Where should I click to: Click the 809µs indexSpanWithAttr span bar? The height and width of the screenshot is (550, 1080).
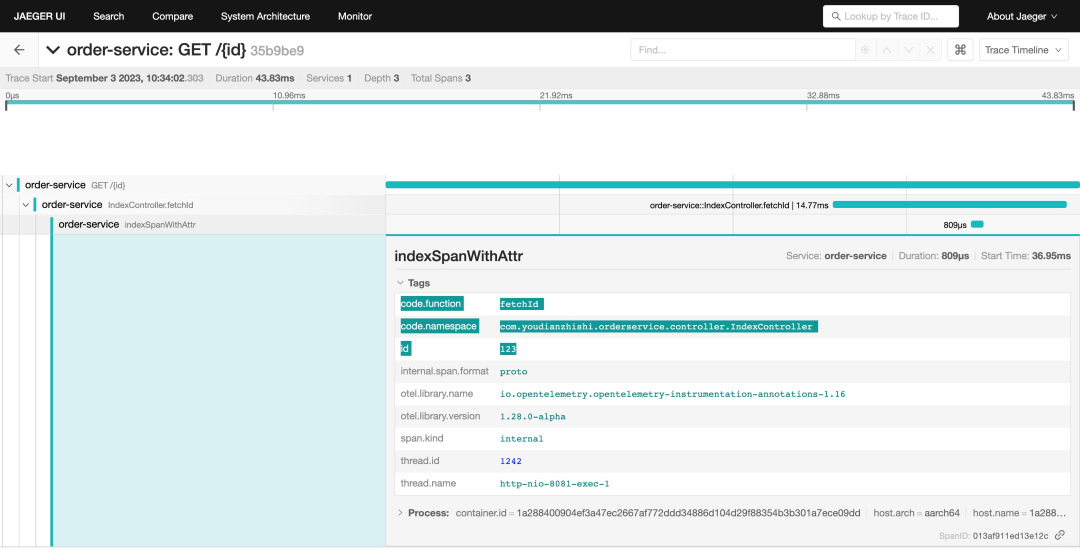point(977,224)
